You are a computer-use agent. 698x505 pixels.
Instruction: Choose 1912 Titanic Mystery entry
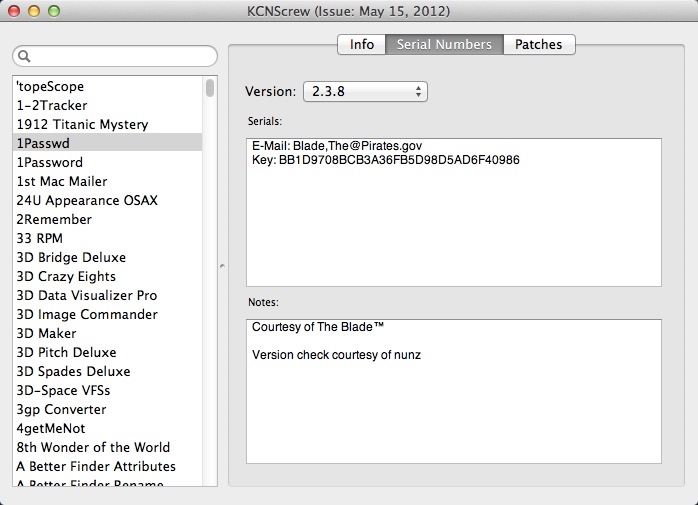(107, 124)
